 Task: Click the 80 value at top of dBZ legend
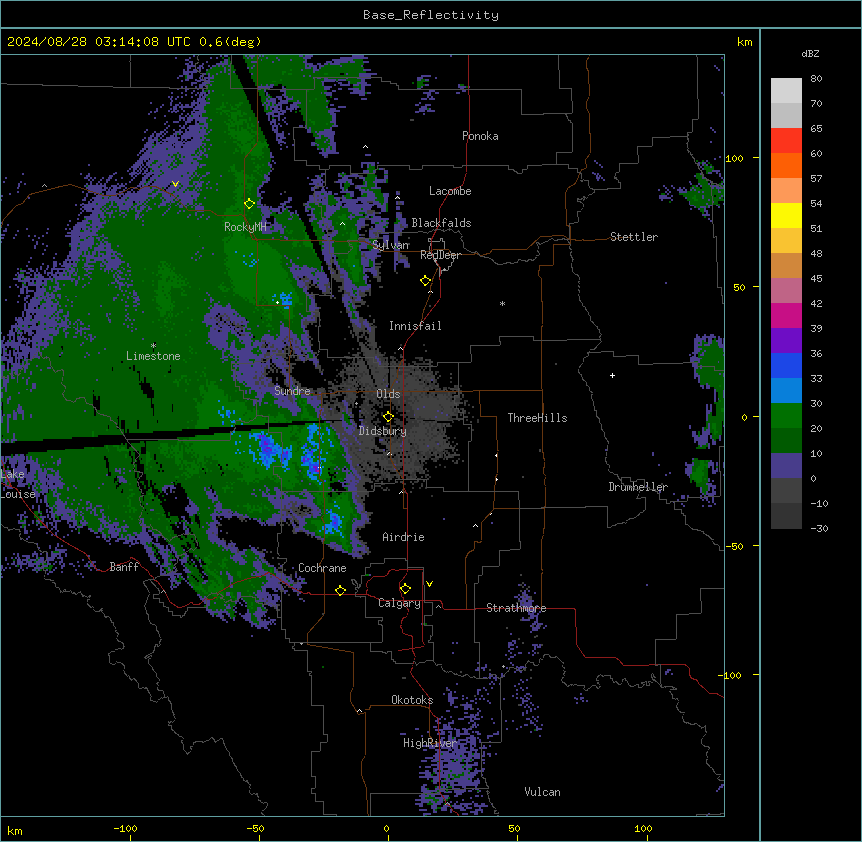pos(816,79)
